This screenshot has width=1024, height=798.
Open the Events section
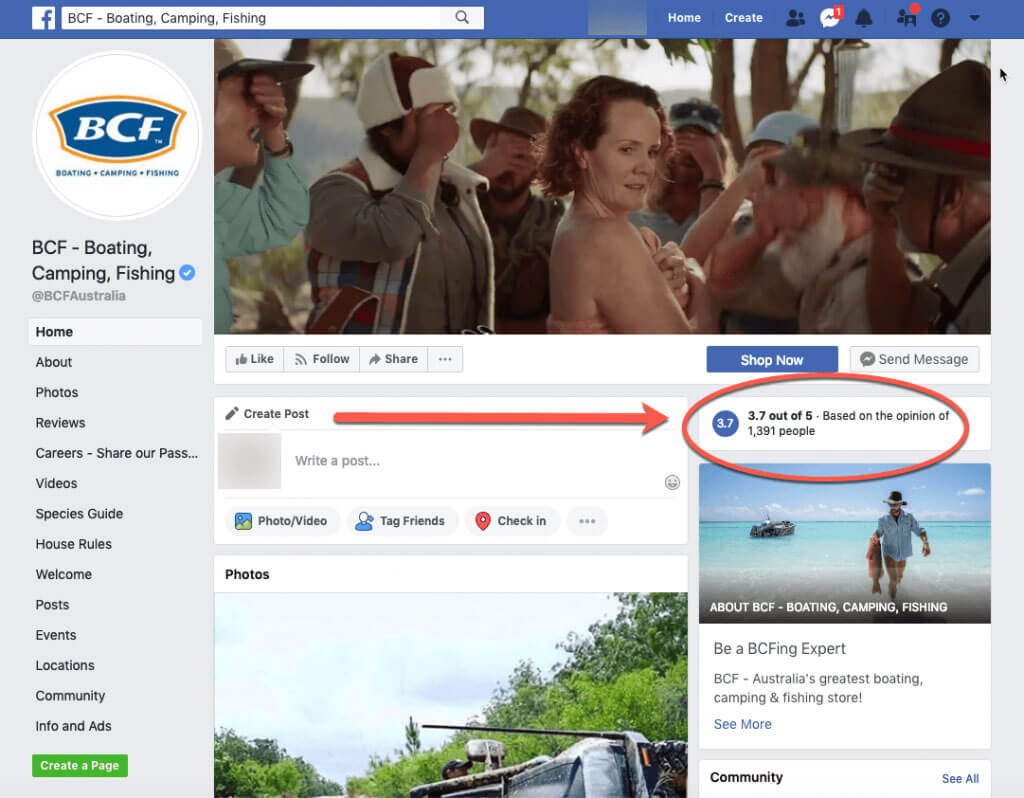click(x=56, y=635)
